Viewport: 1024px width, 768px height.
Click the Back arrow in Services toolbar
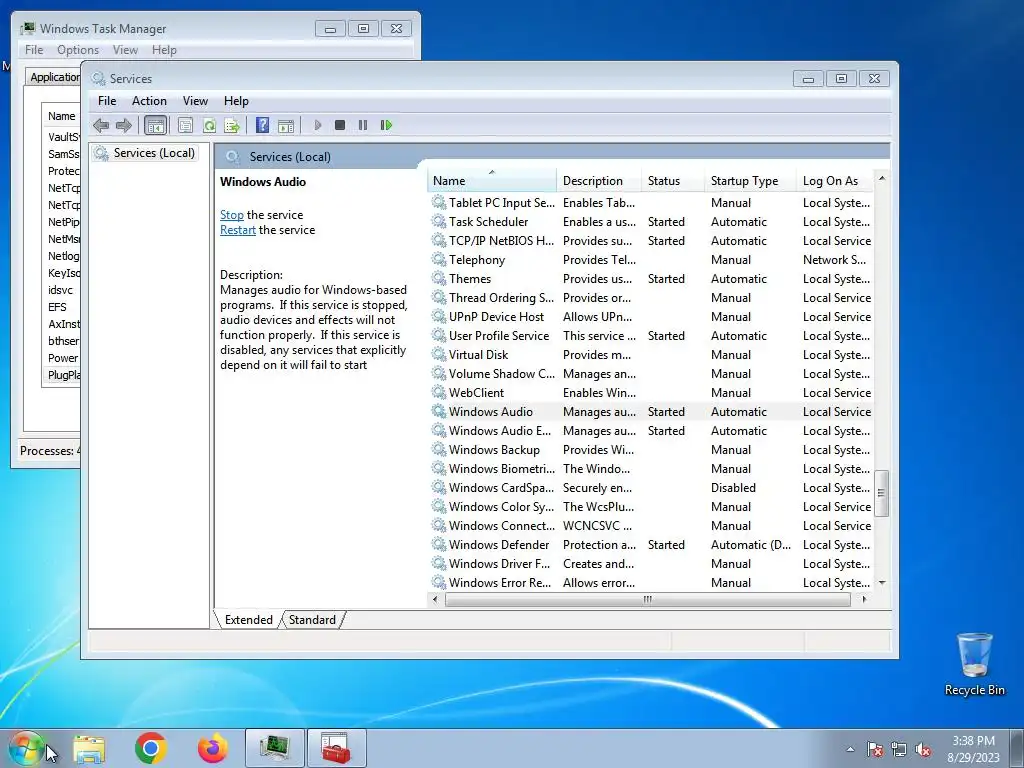point(101,125)
